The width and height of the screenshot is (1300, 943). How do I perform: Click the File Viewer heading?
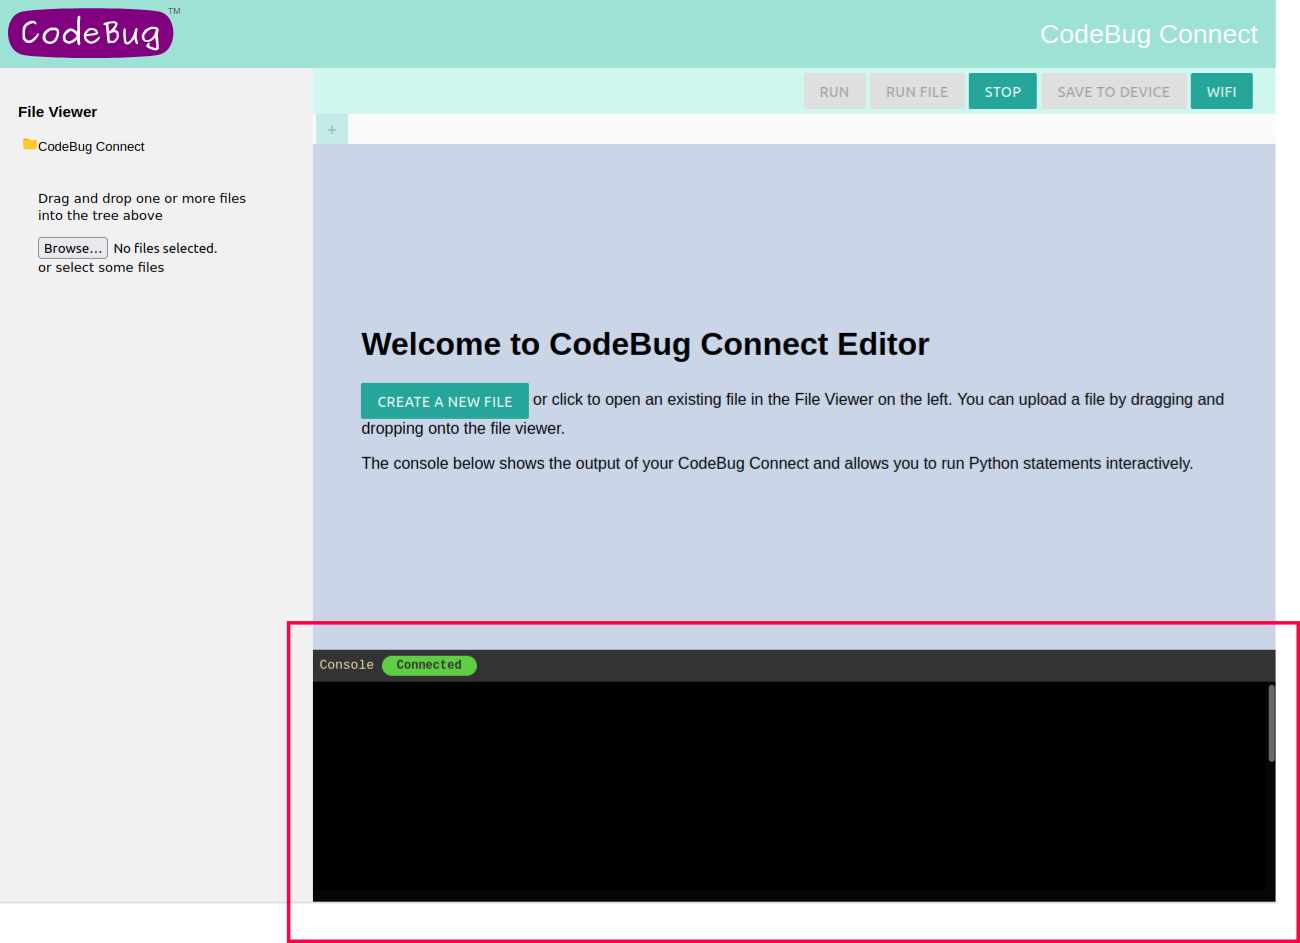tap(58, 112)
